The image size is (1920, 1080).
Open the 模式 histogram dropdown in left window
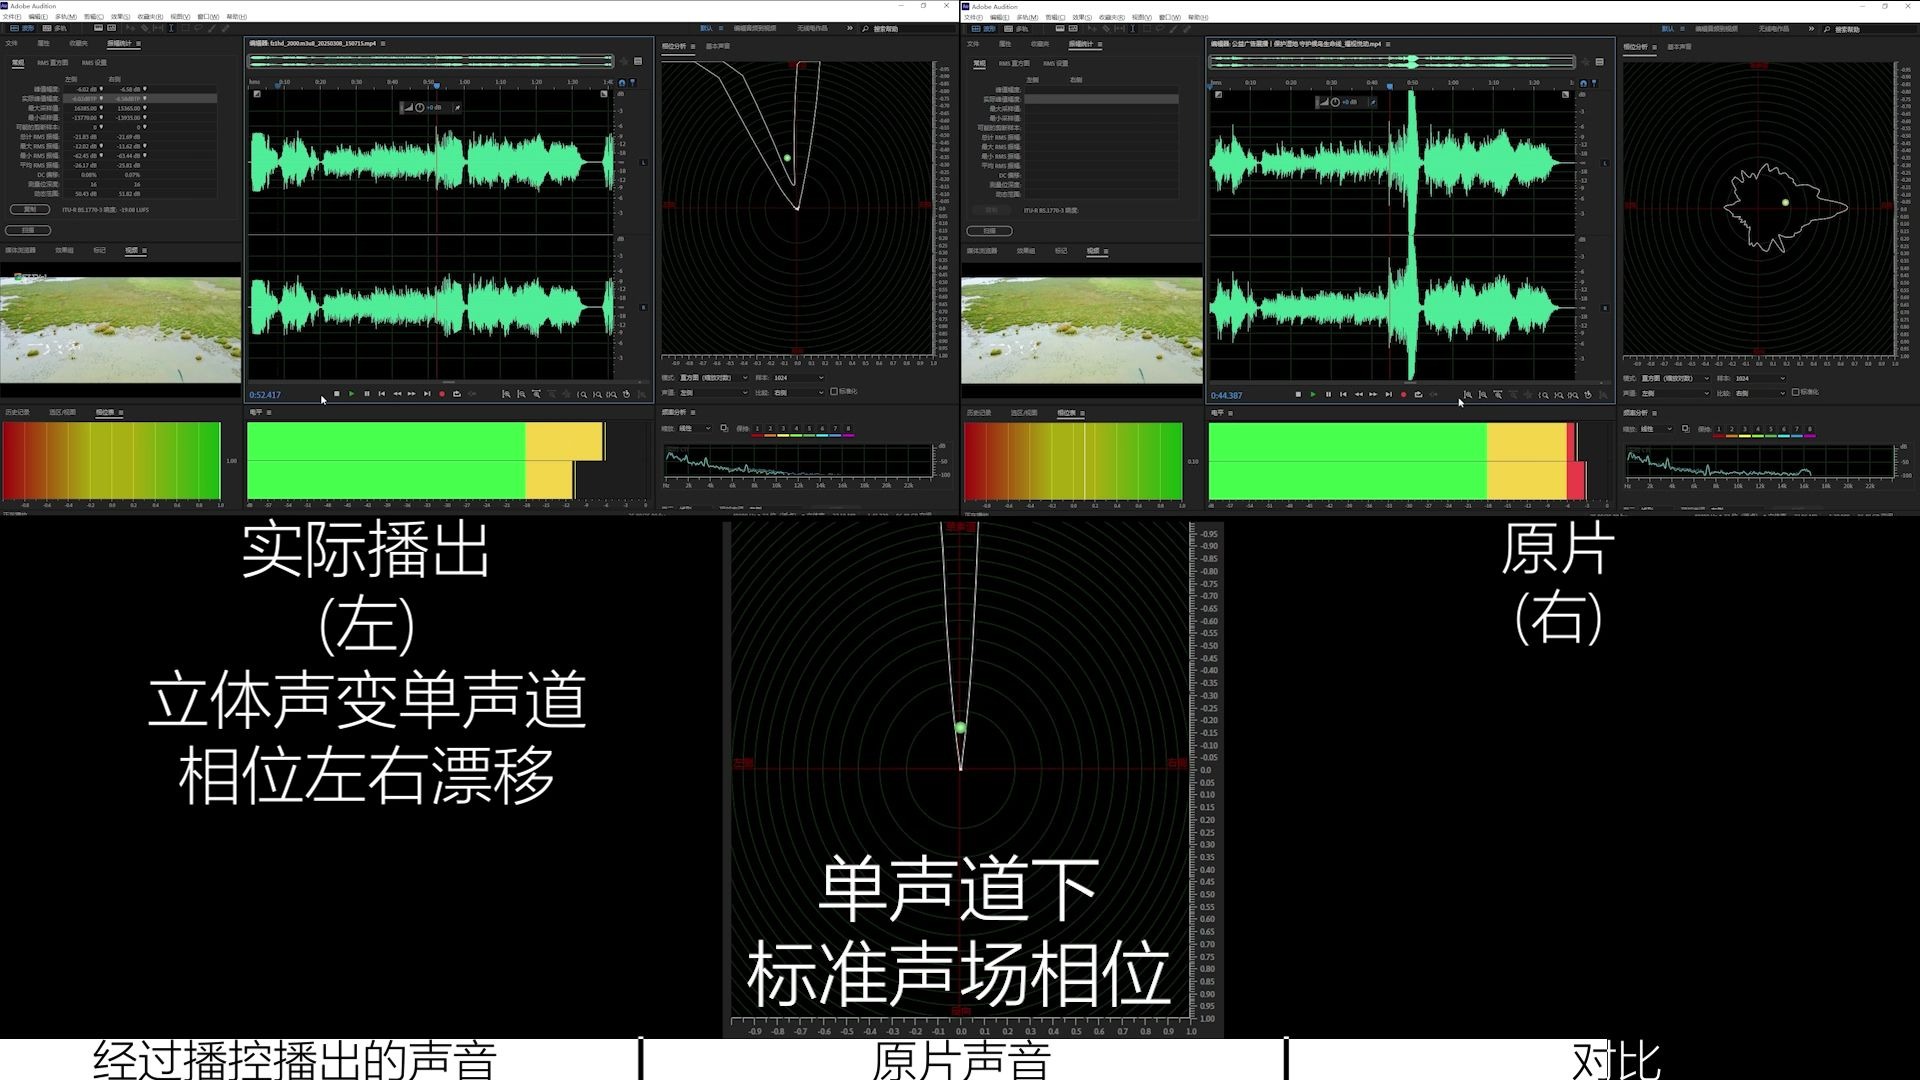(x=713, y=378)
